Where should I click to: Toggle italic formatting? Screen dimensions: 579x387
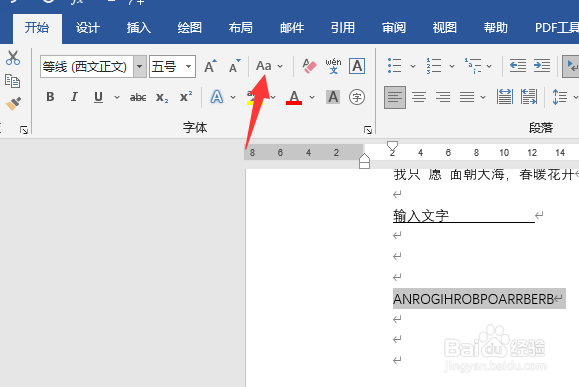(74, 97)
